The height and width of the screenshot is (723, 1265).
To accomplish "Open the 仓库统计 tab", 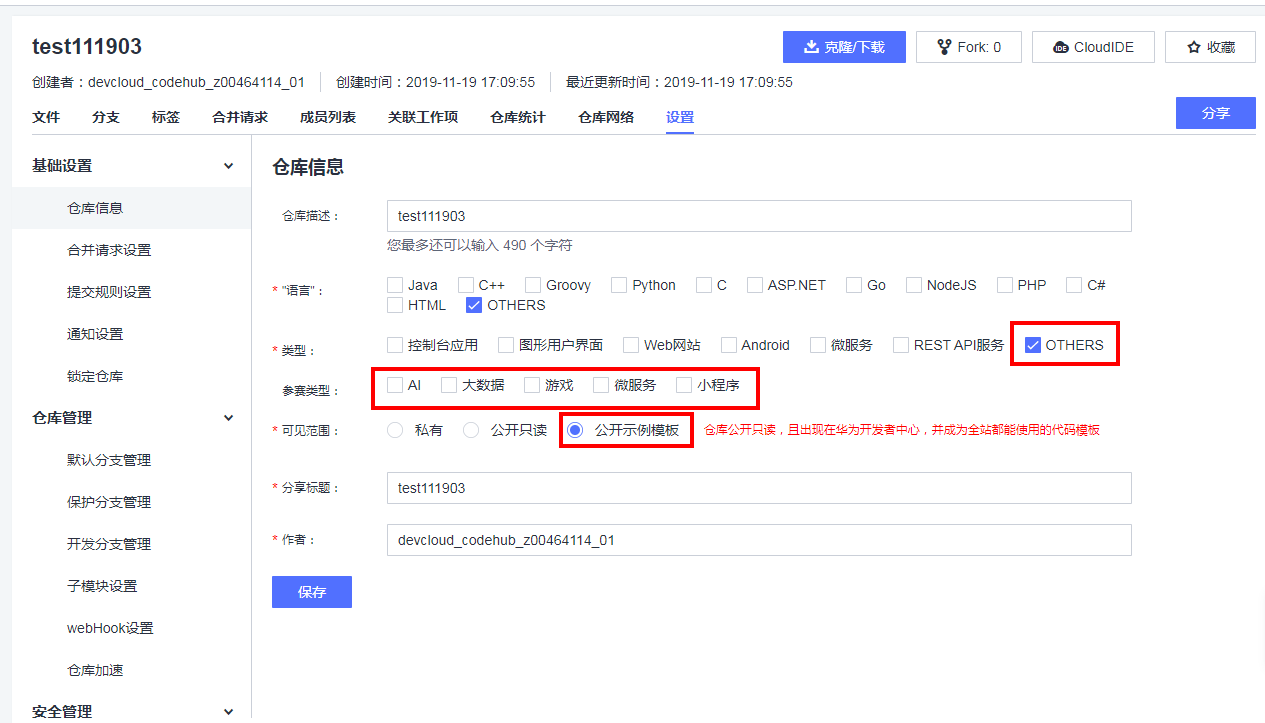I will coord(518,117).
